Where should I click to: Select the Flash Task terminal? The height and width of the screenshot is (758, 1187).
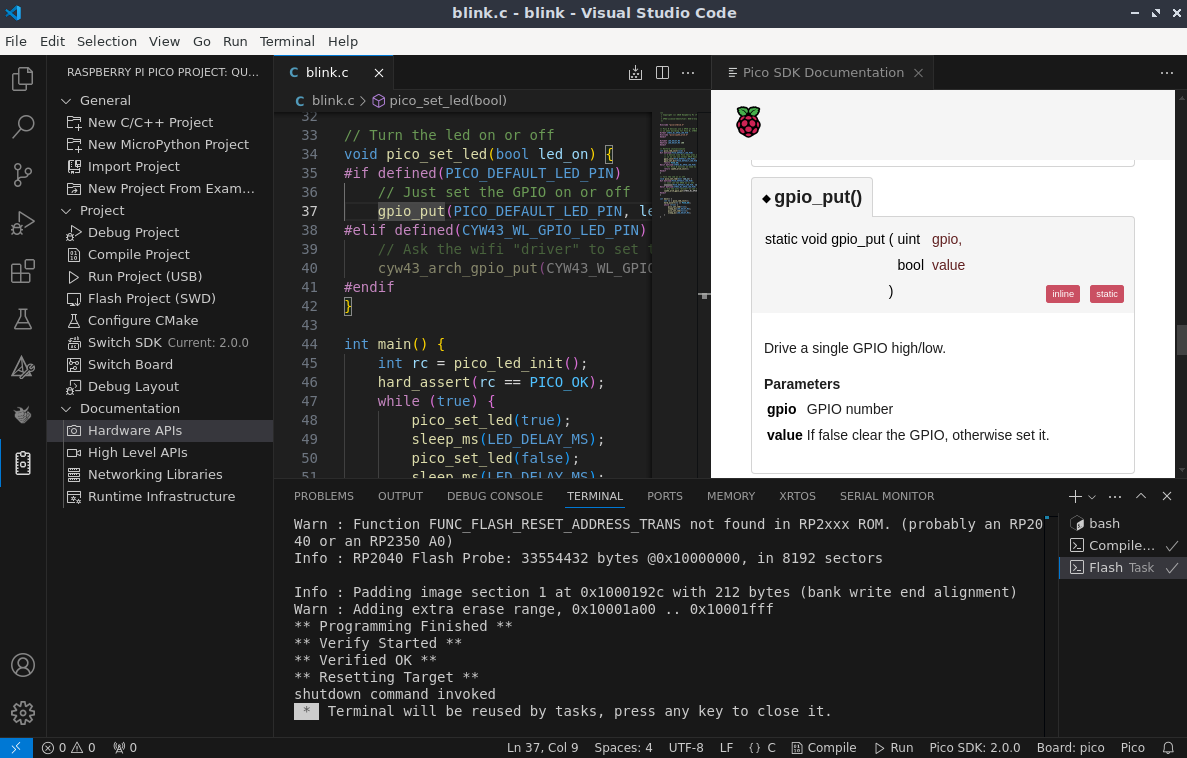1122,567
